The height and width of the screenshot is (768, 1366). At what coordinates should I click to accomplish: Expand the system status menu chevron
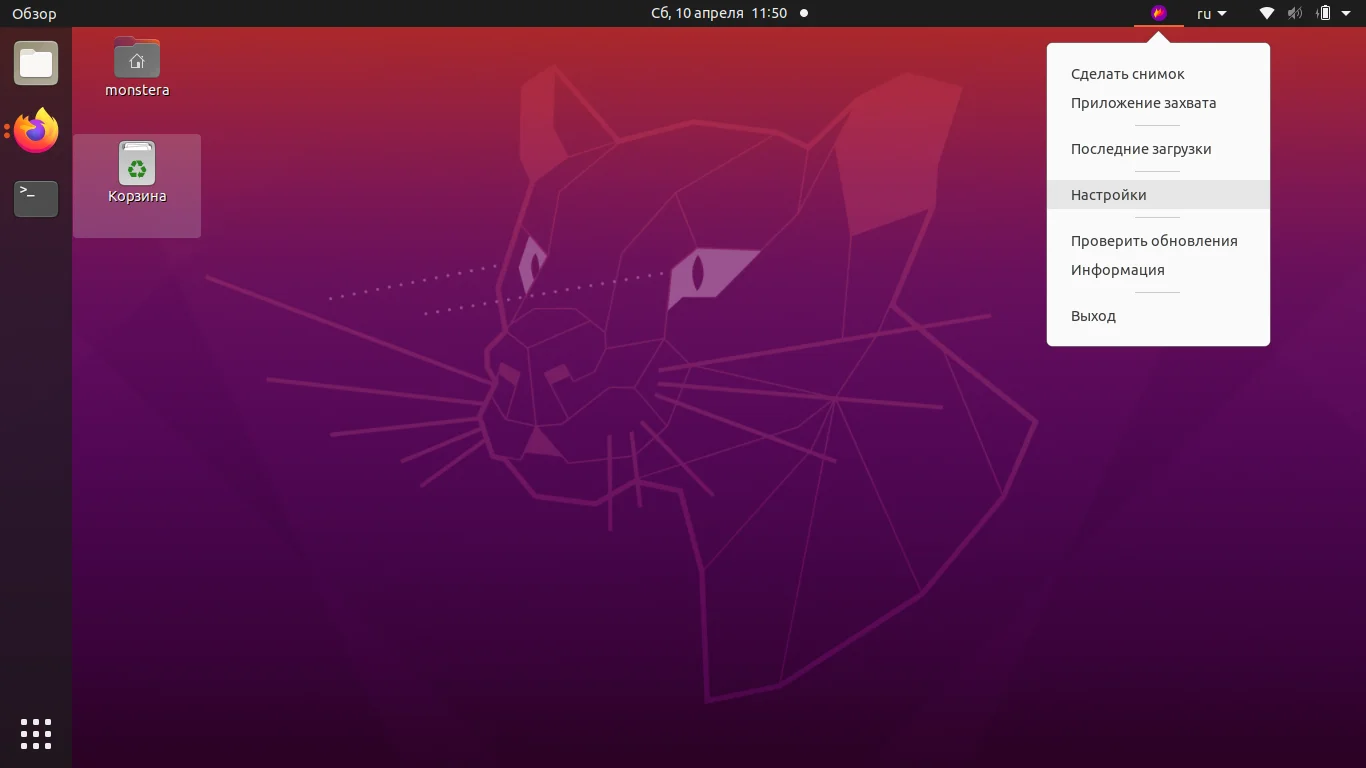coord(1344,13)
